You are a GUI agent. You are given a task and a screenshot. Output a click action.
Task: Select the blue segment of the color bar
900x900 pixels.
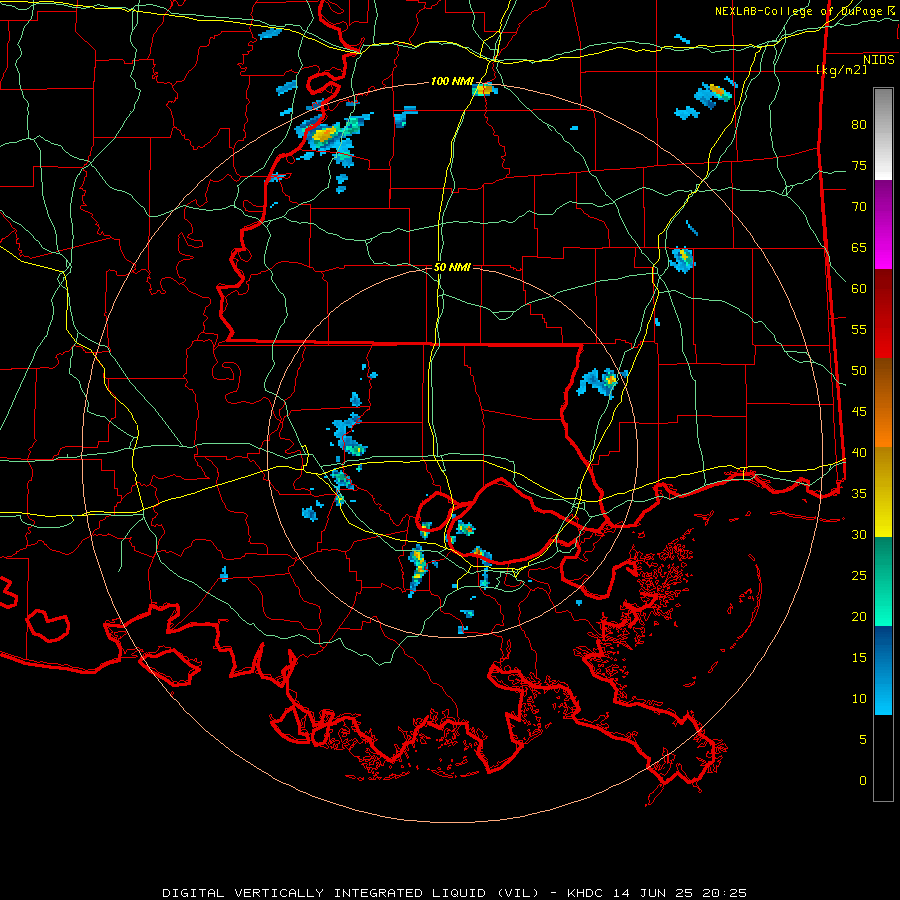click(x=883, y=670)
